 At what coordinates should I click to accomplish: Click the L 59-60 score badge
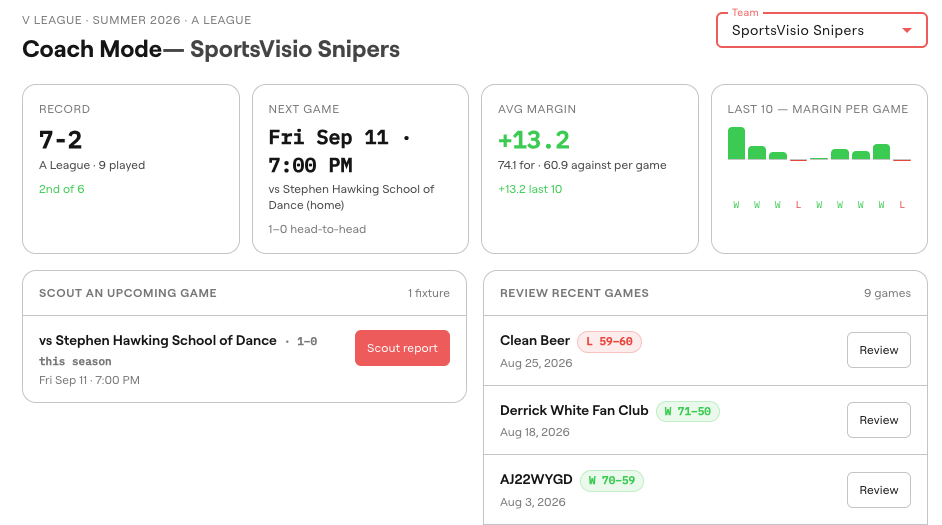pos(609,341)
